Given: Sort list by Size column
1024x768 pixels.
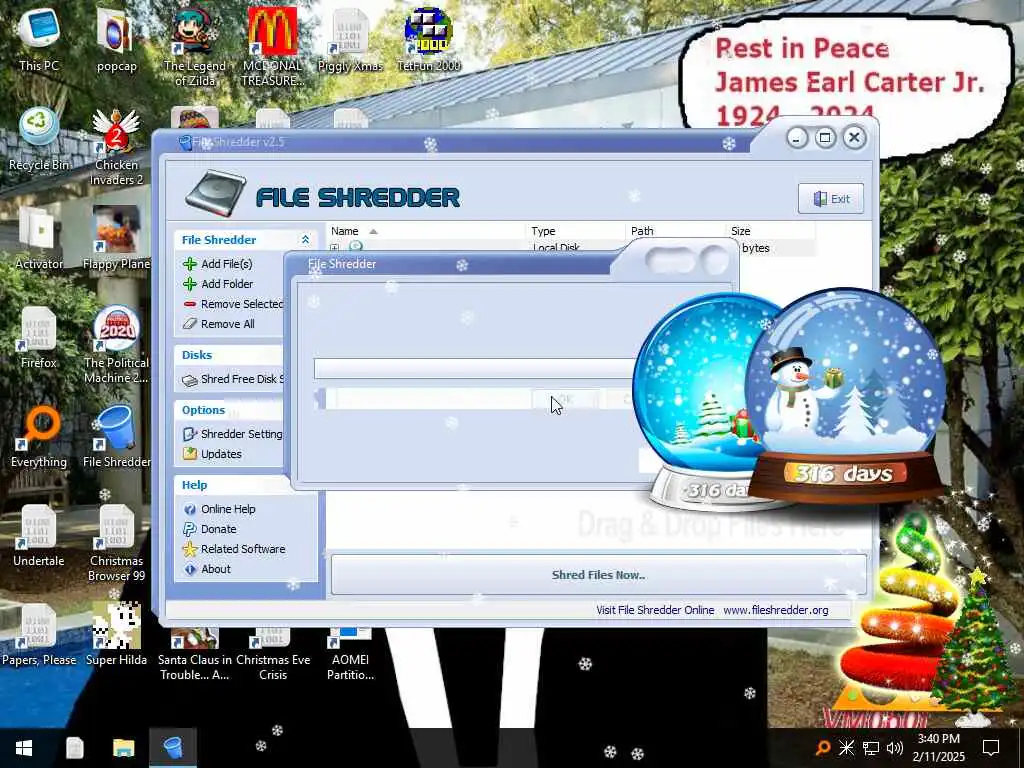Looking at the screenshot, I should coord(770,231).
